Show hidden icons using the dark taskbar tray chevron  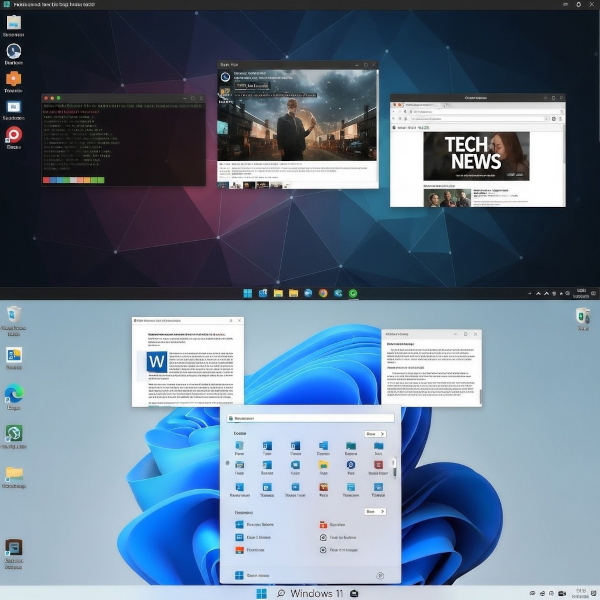[x=538, y=293]
